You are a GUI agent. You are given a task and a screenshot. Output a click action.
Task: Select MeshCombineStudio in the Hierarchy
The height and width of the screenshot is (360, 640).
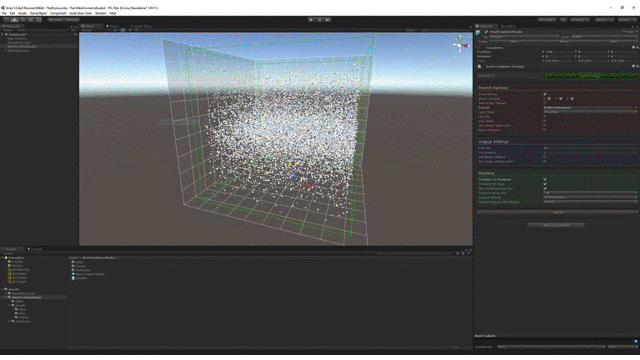[22, 47]
